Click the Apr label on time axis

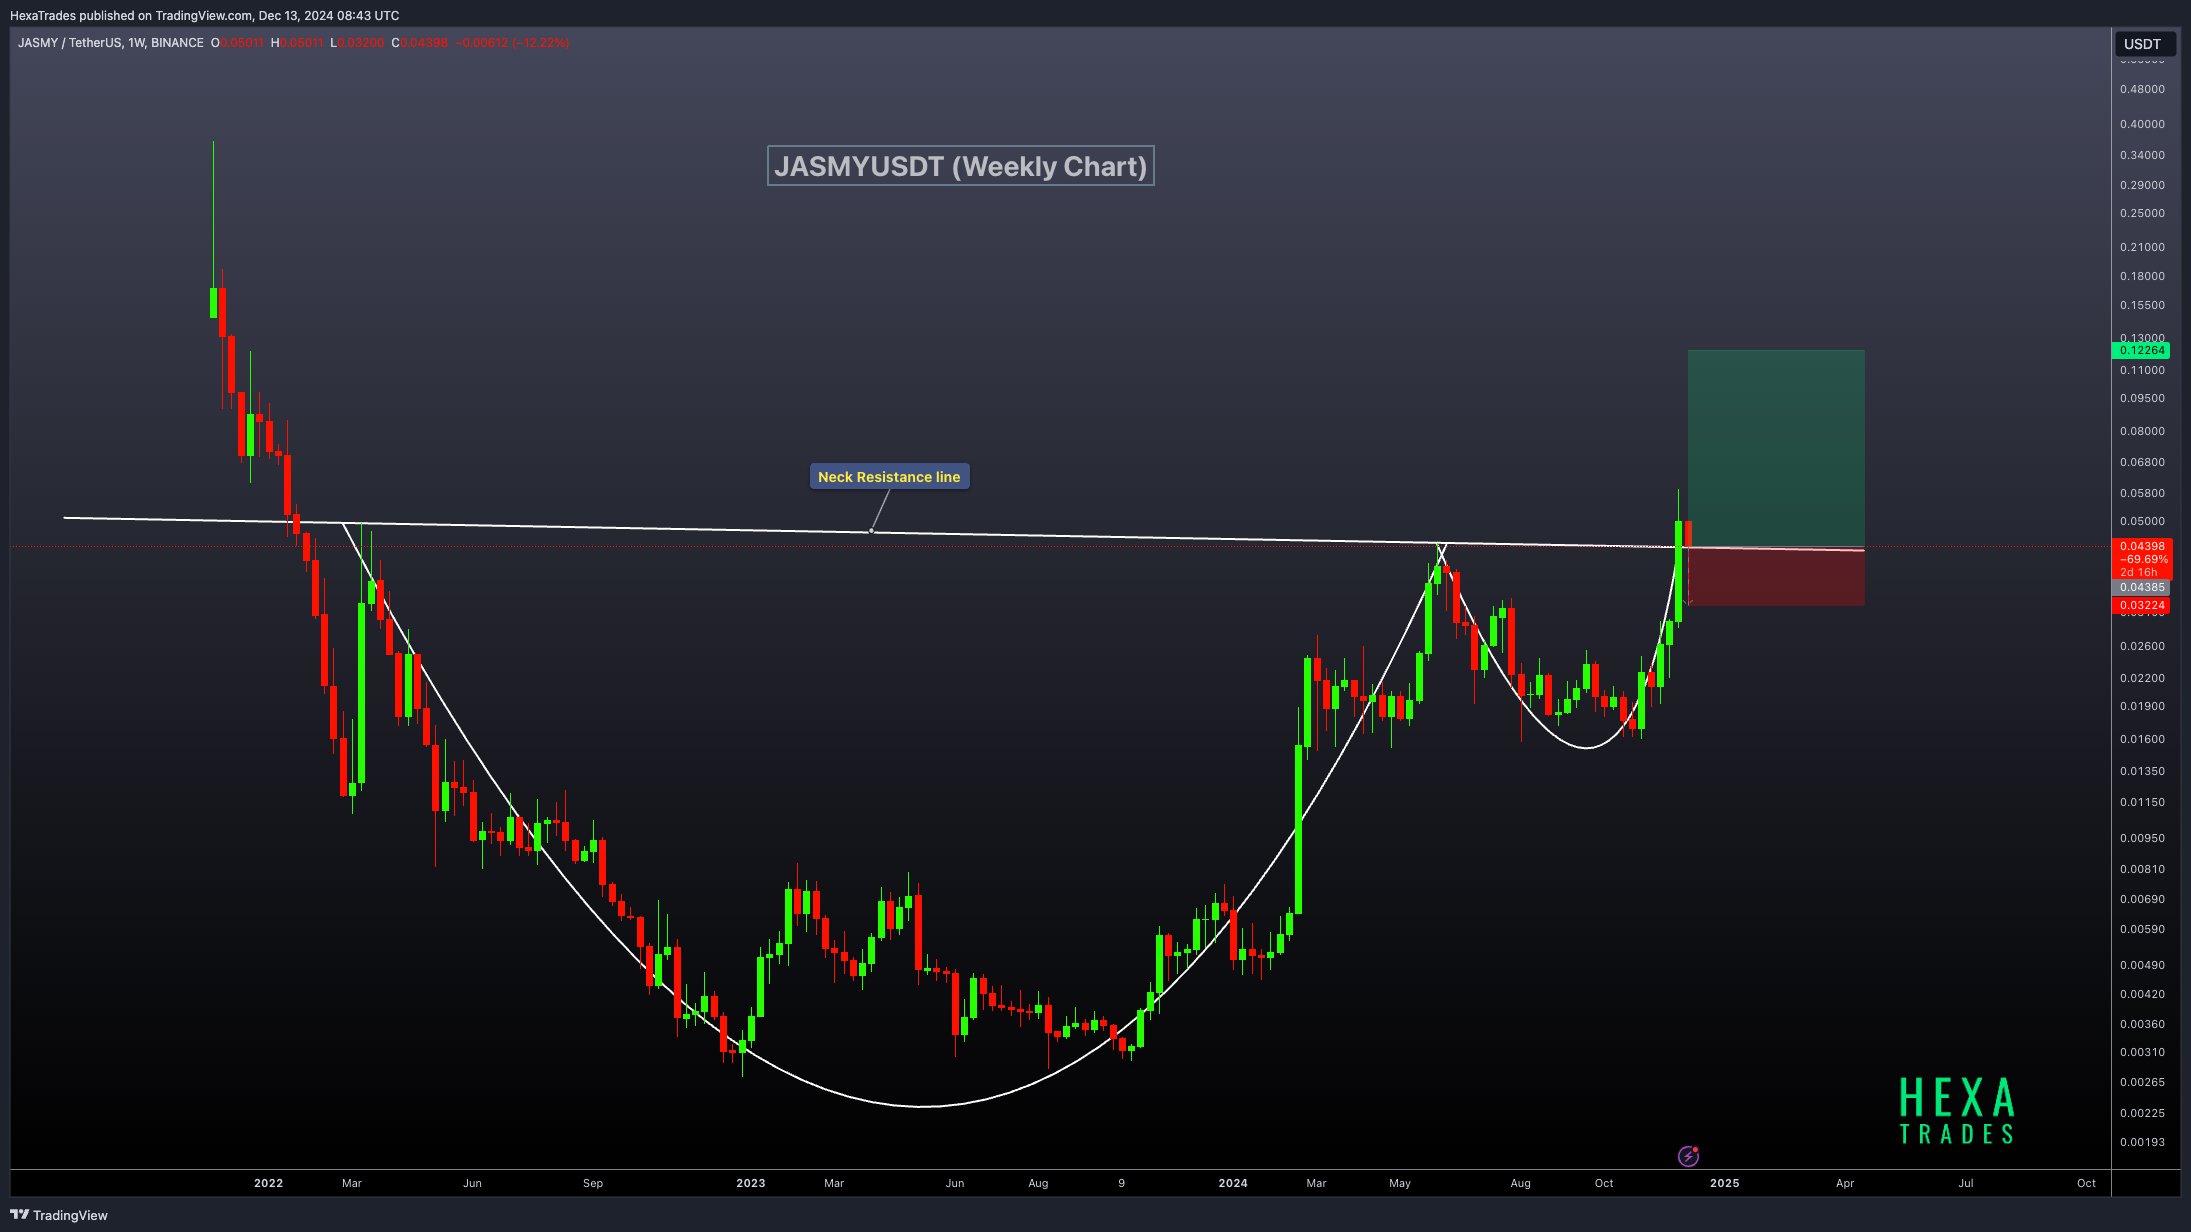[1845, 1183]
